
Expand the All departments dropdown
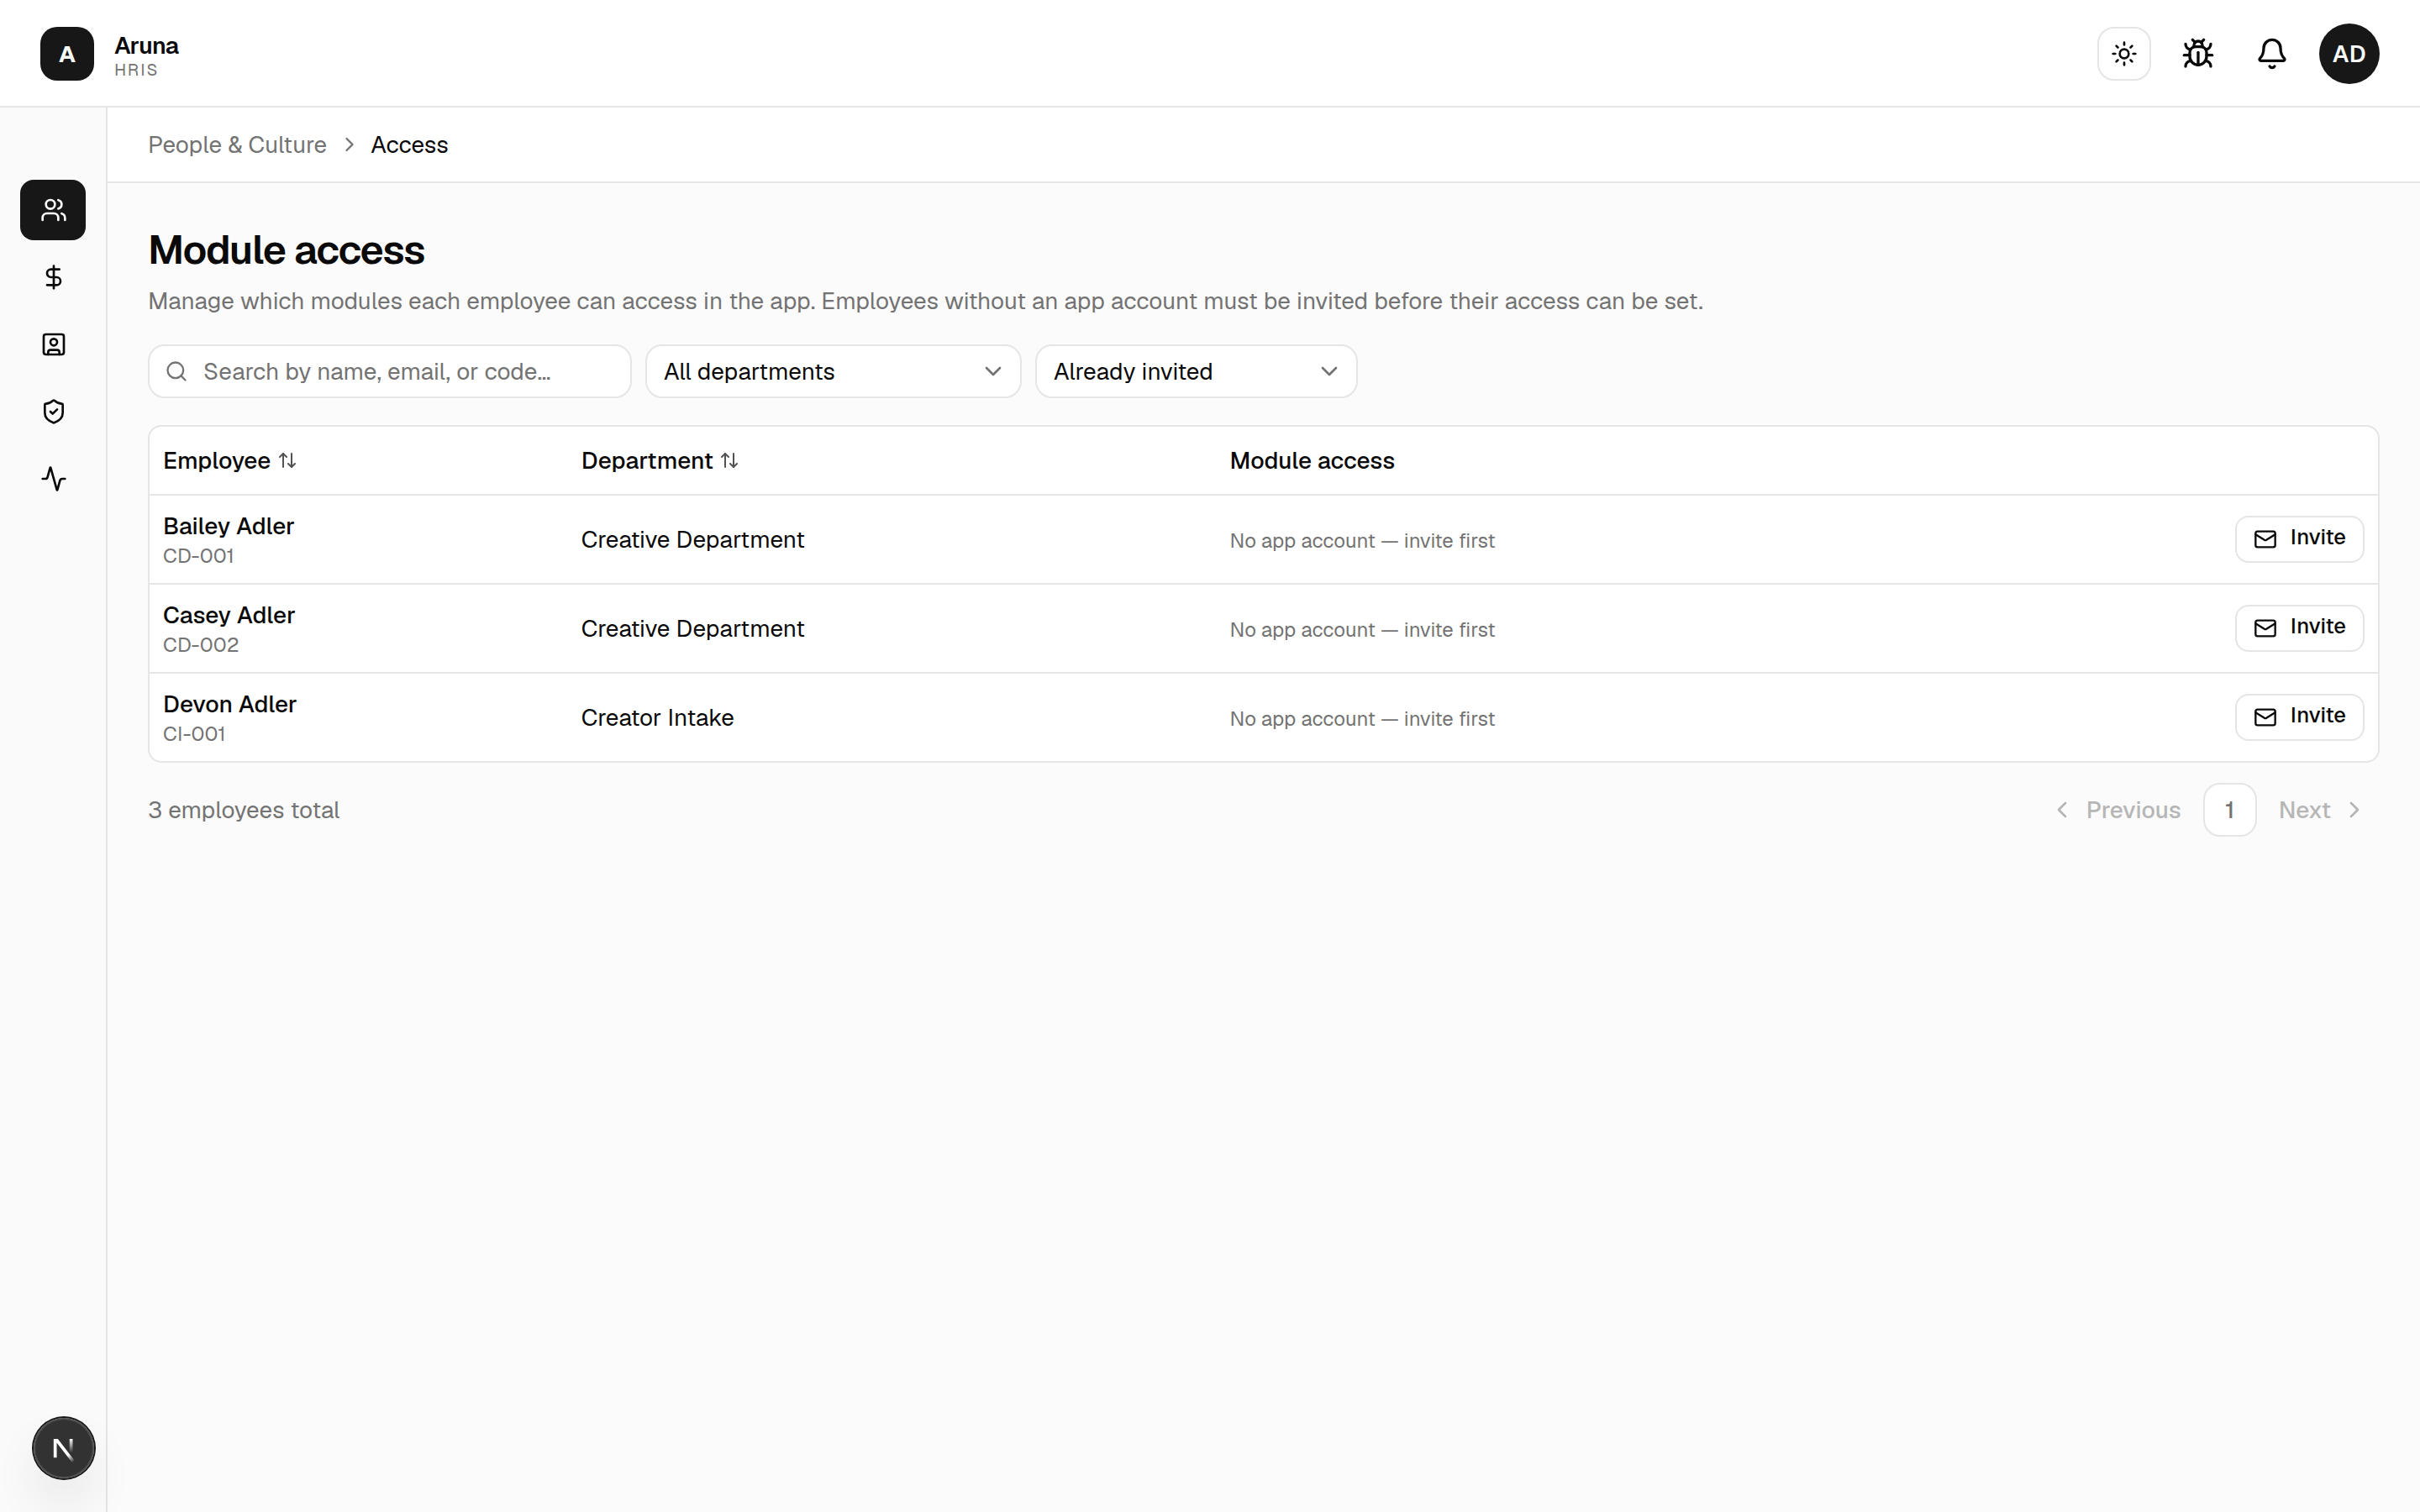[x=833, y=371]
